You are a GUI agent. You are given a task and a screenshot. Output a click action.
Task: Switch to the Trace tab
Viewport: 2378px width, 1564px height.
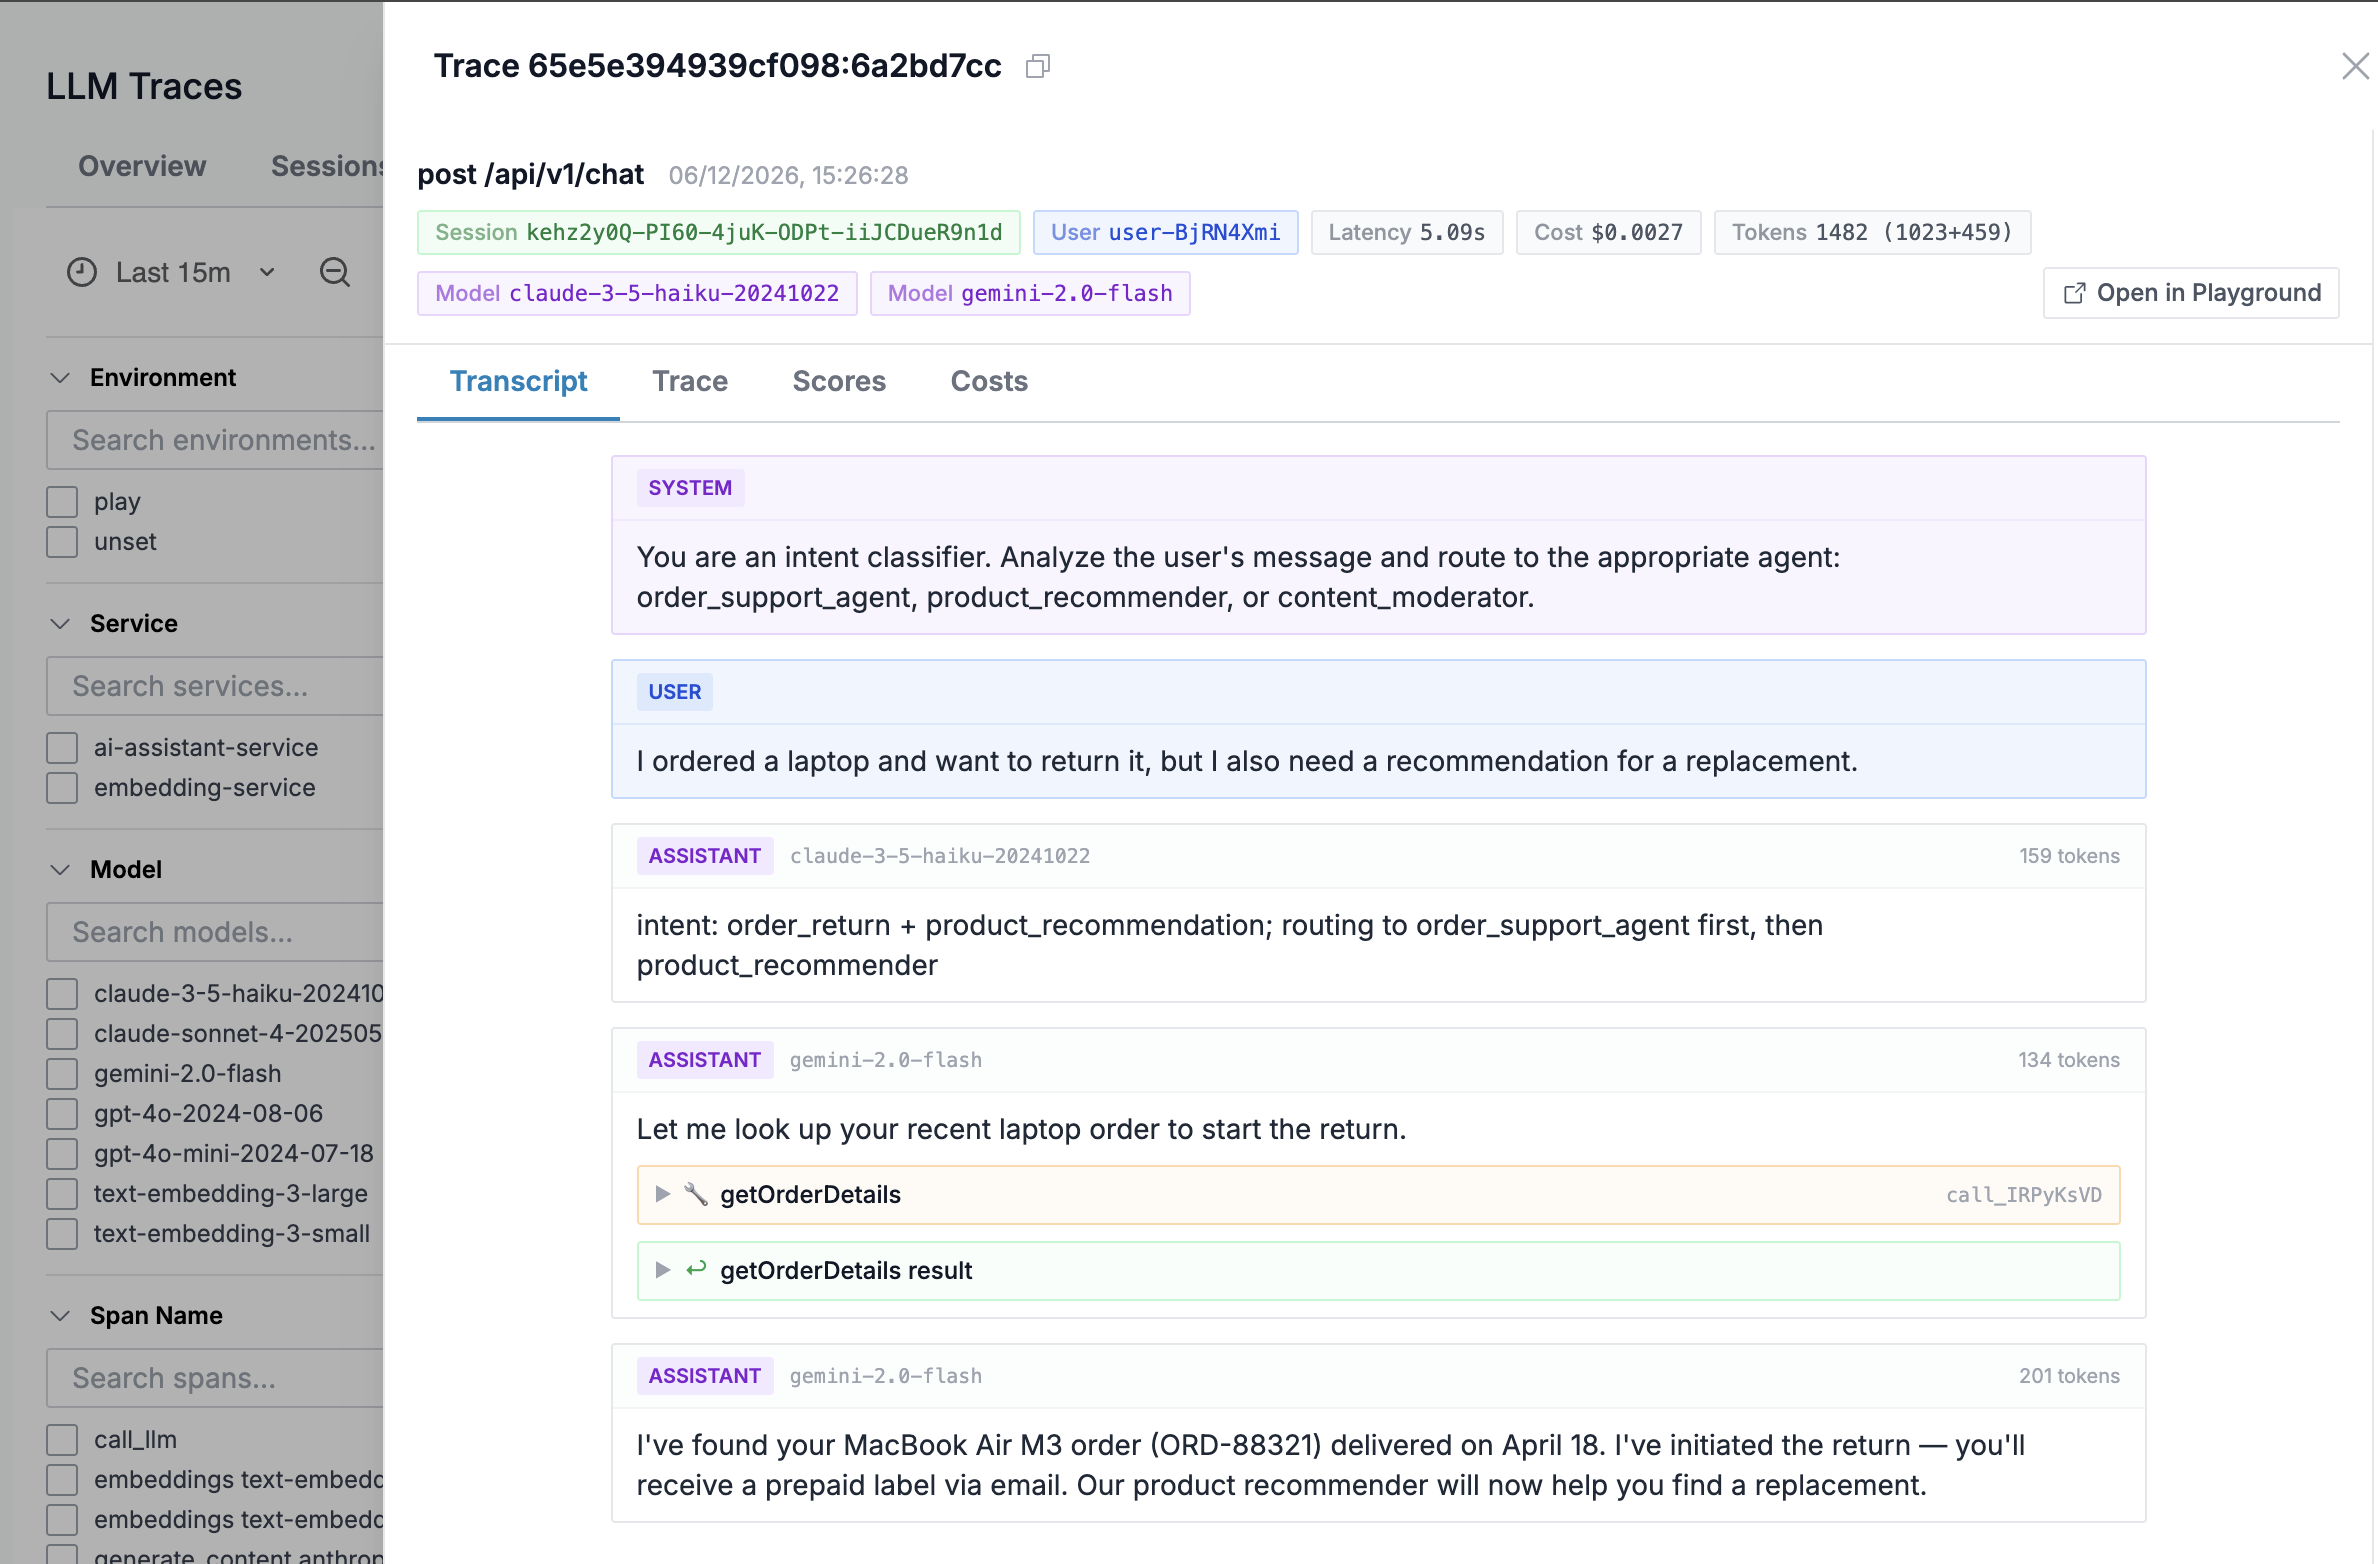(x=690, y=382)
